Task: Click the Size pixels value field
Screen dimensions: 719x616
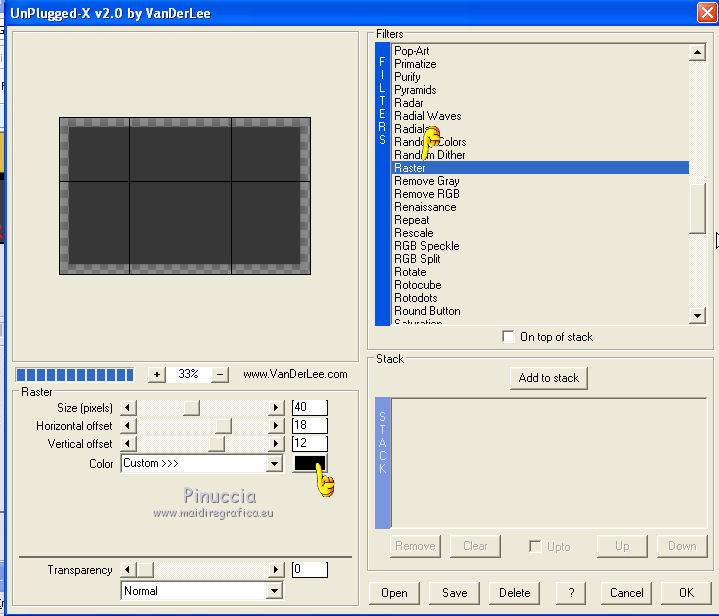Action: (309, 407)
